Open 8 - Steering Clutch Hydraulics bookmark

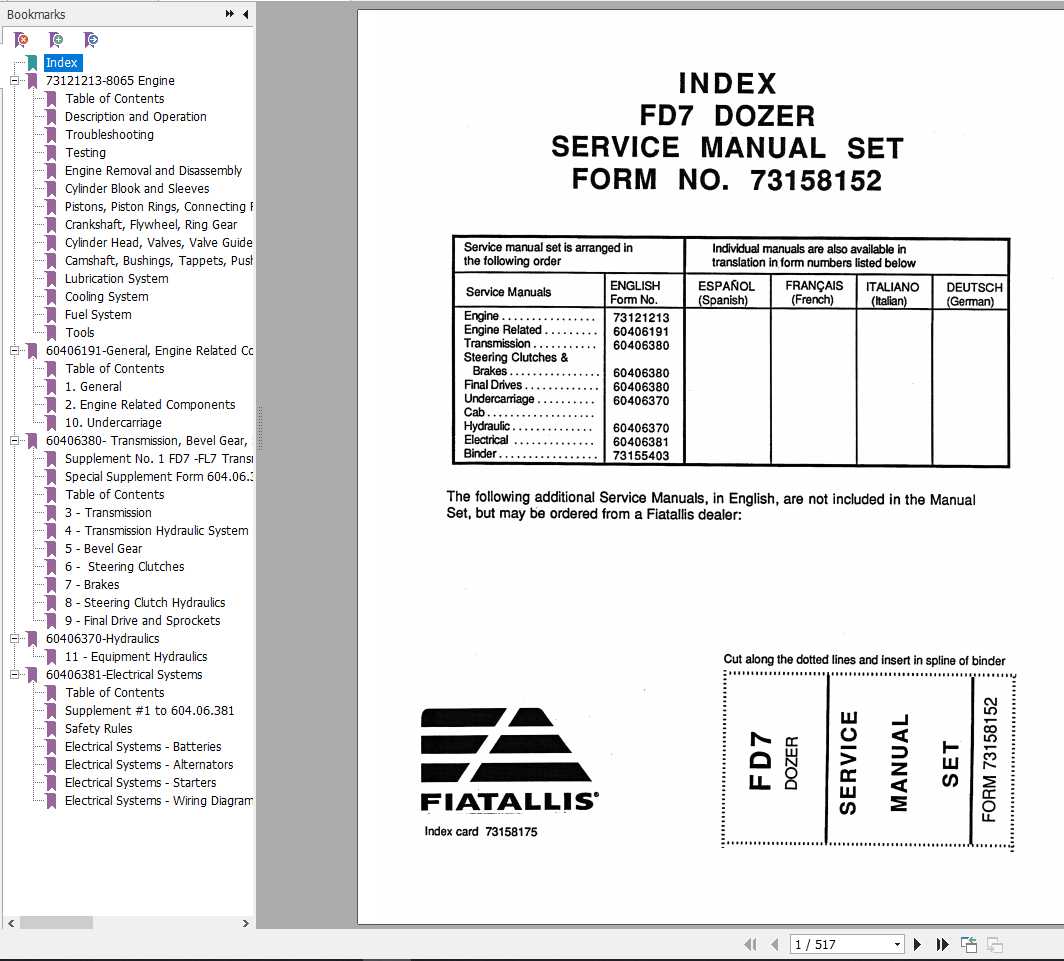tap(145, 603)
